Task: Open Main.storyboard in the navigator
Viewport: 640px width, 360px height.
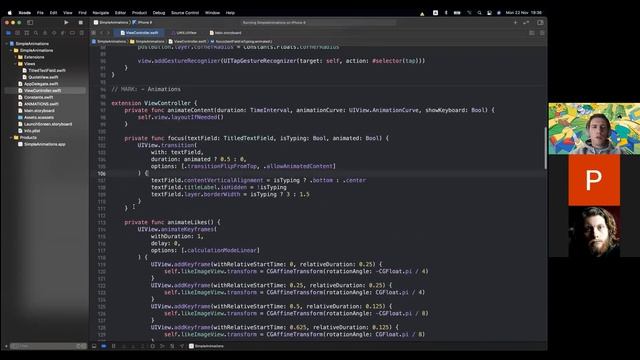Action: 36,111
